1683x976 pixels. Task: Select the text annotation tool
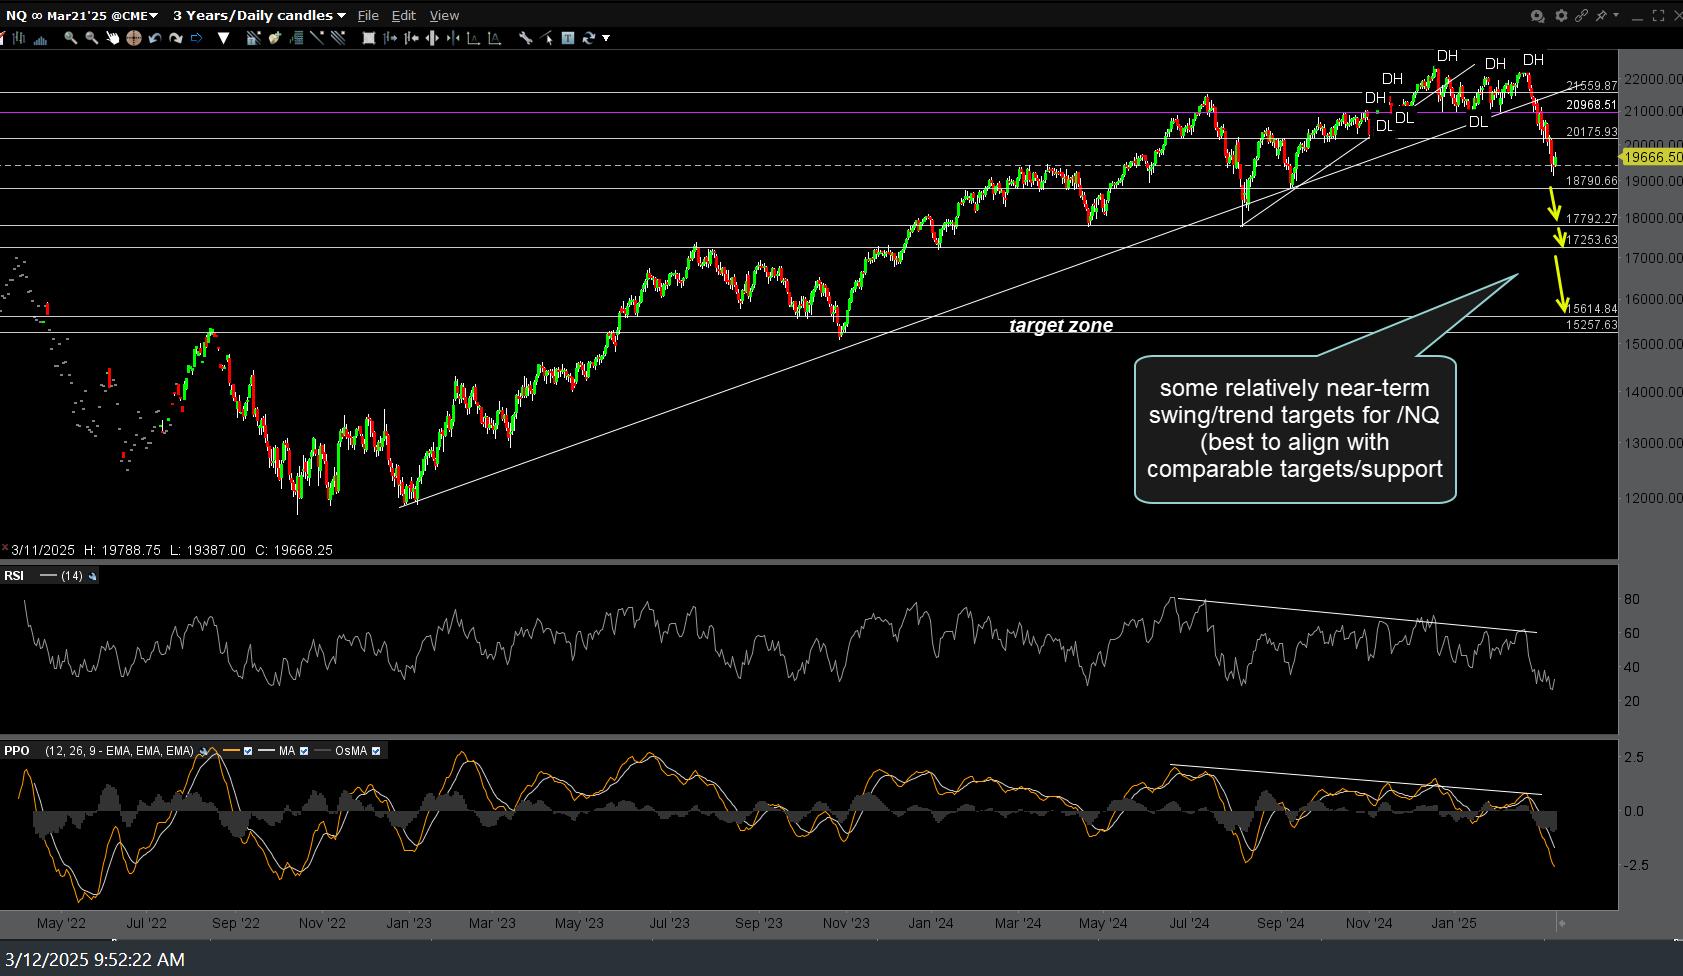tap(567, 38)
